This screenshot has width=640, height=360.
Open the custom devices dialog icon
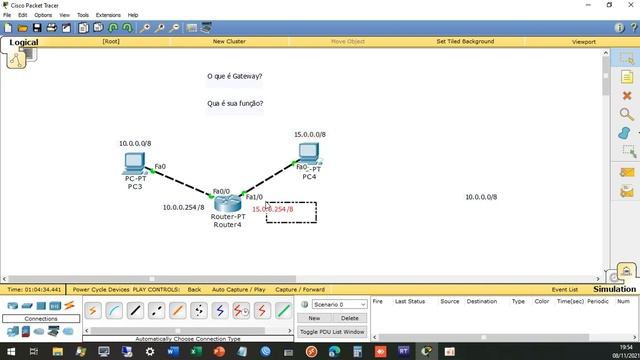tap(206, 28)
